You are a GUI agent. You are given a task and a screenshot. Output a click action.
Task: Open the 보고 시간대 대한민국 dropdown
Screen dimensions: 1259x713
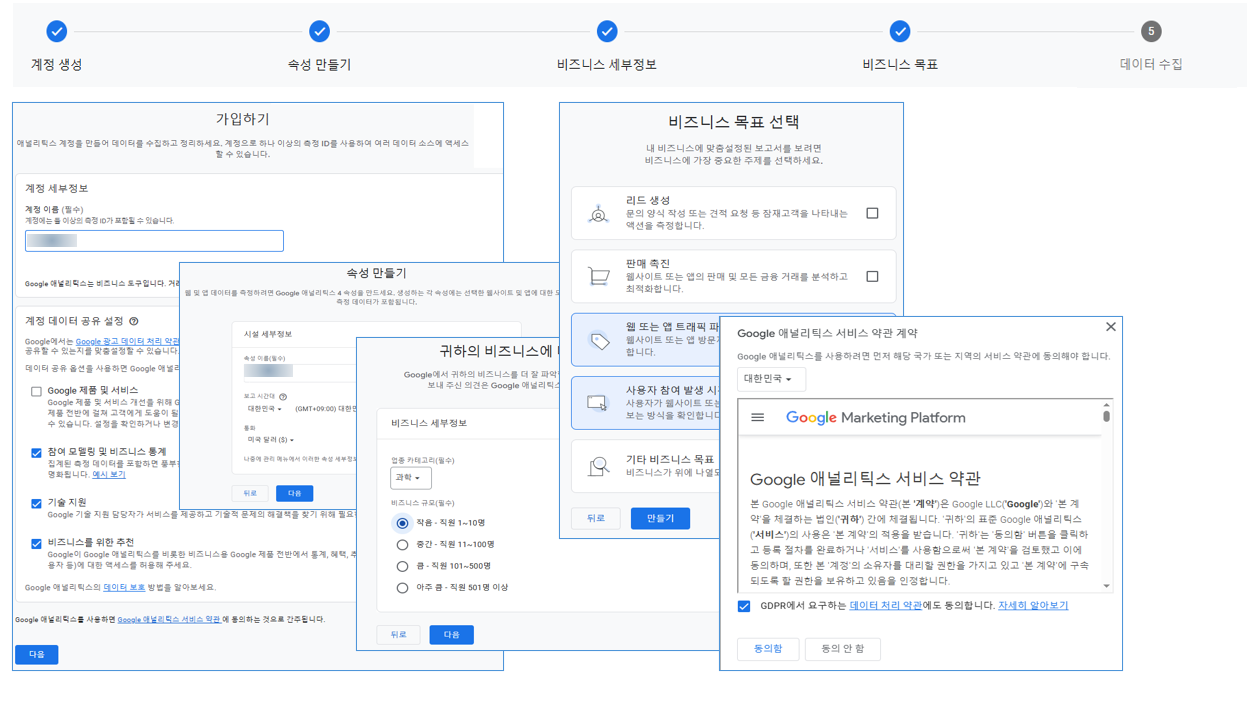(x=265, y=409)
